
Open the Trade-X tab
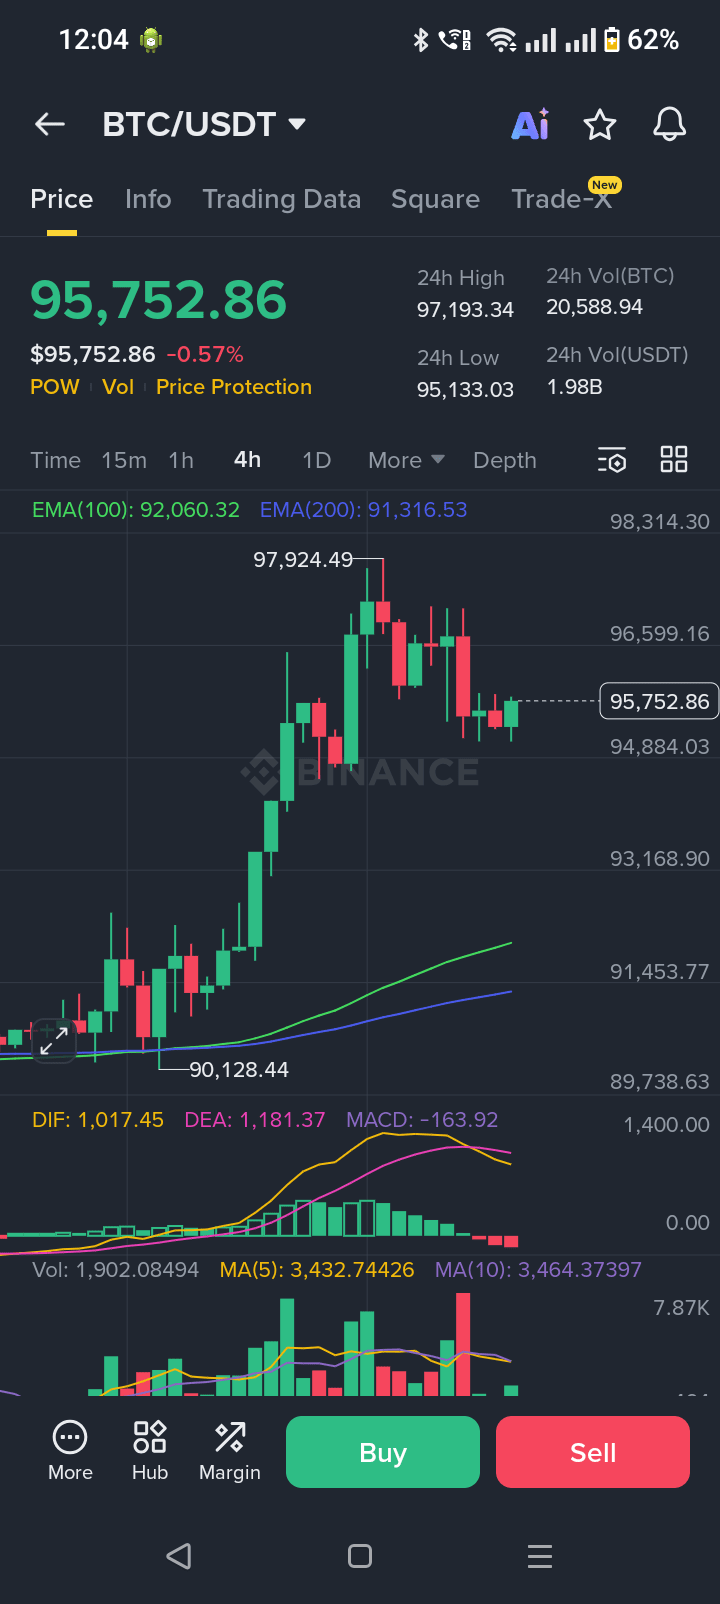point(562,198)
